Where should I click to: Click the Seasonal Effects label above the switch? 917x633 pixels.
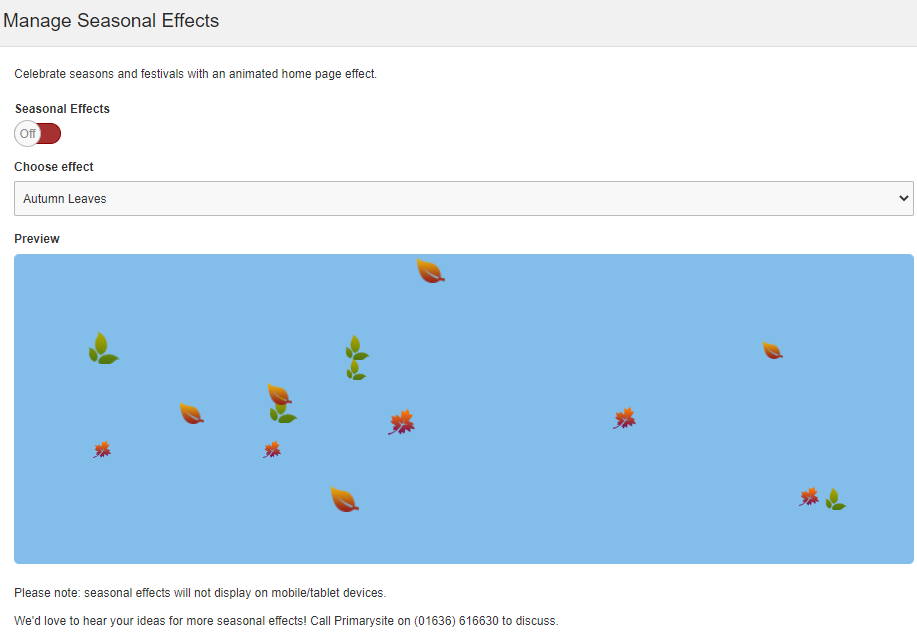click(62, 109)
